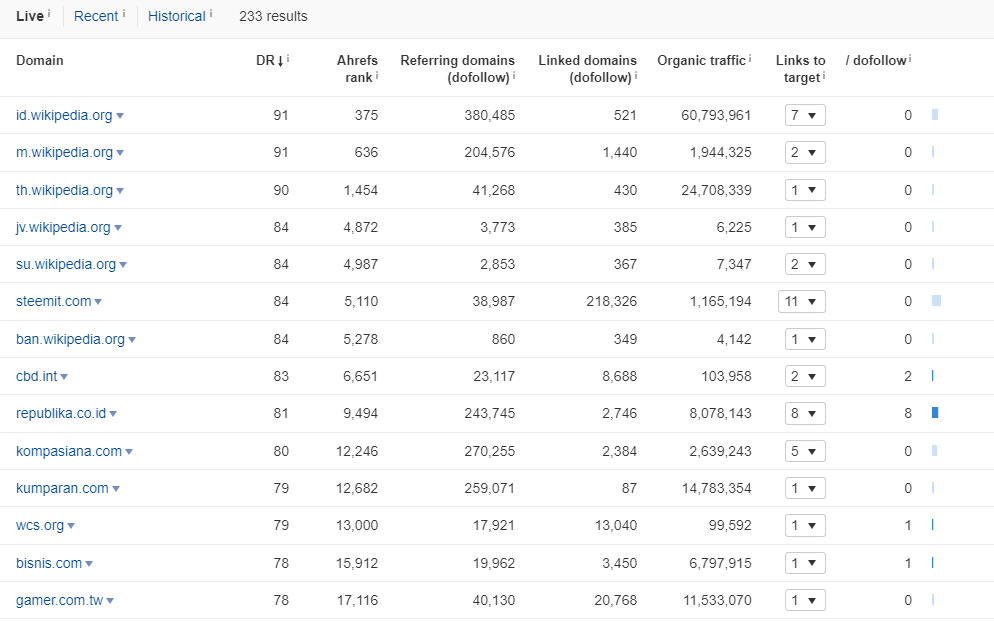Open the id.wikipedia.org domain link
This screenshot has width=994, height=621.
click(x=64, y=115)
